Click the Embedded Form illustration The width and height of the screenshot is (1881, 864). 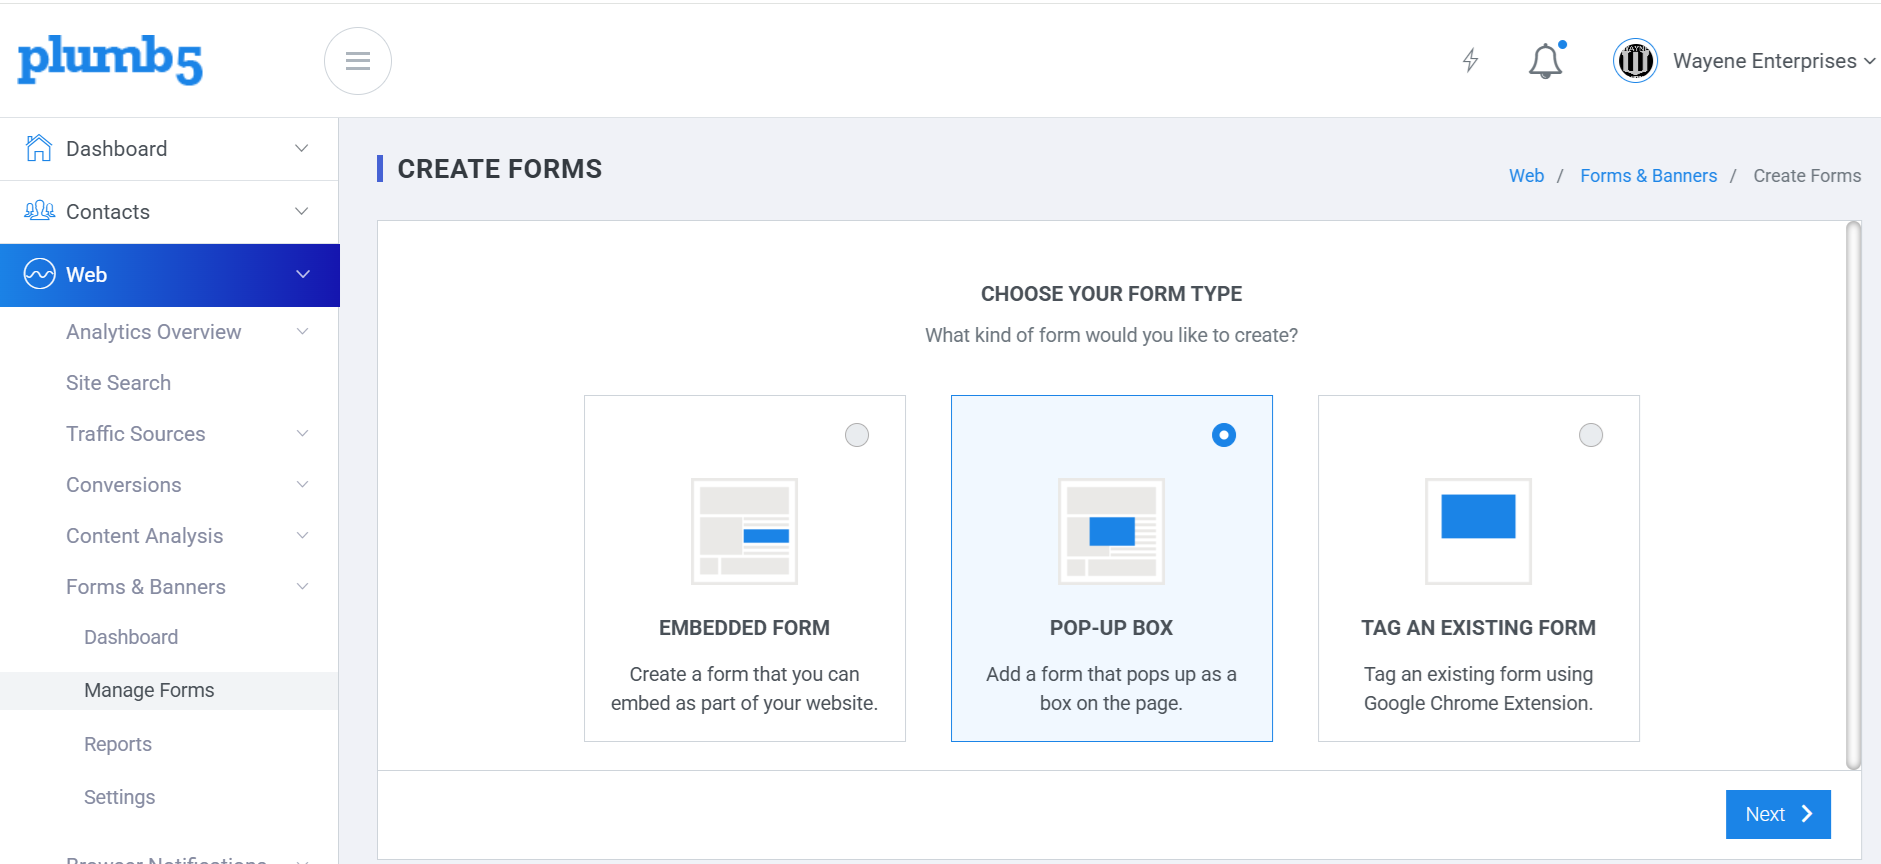coord(745,531)
